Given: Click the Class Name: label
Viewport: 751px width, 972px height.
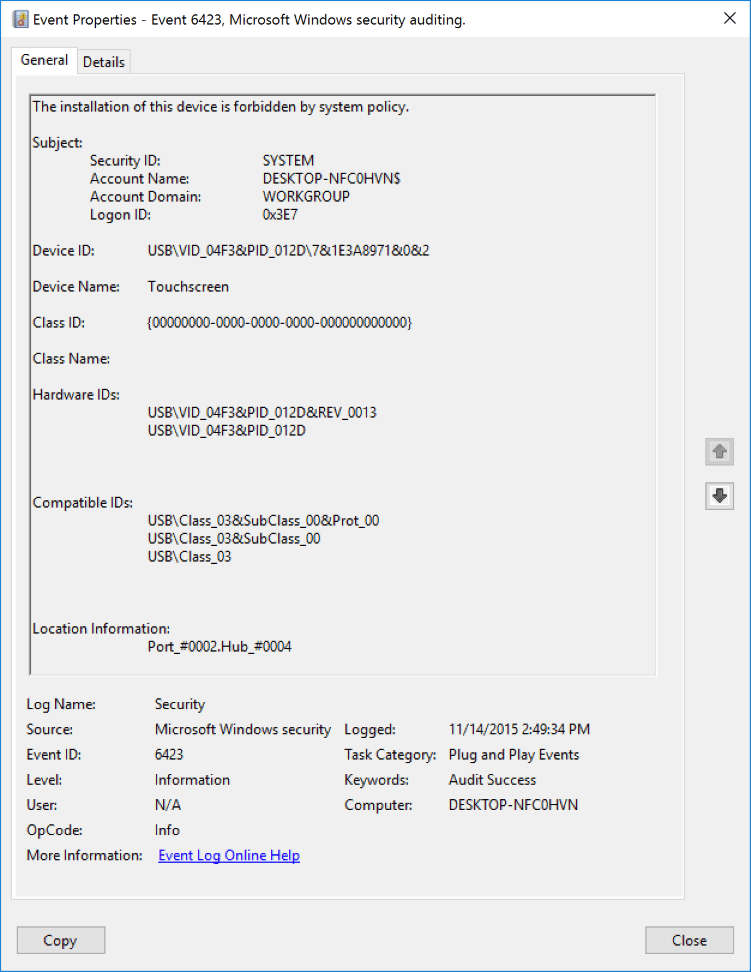Looking at the screenshot, I should click(x=71, y=358).
